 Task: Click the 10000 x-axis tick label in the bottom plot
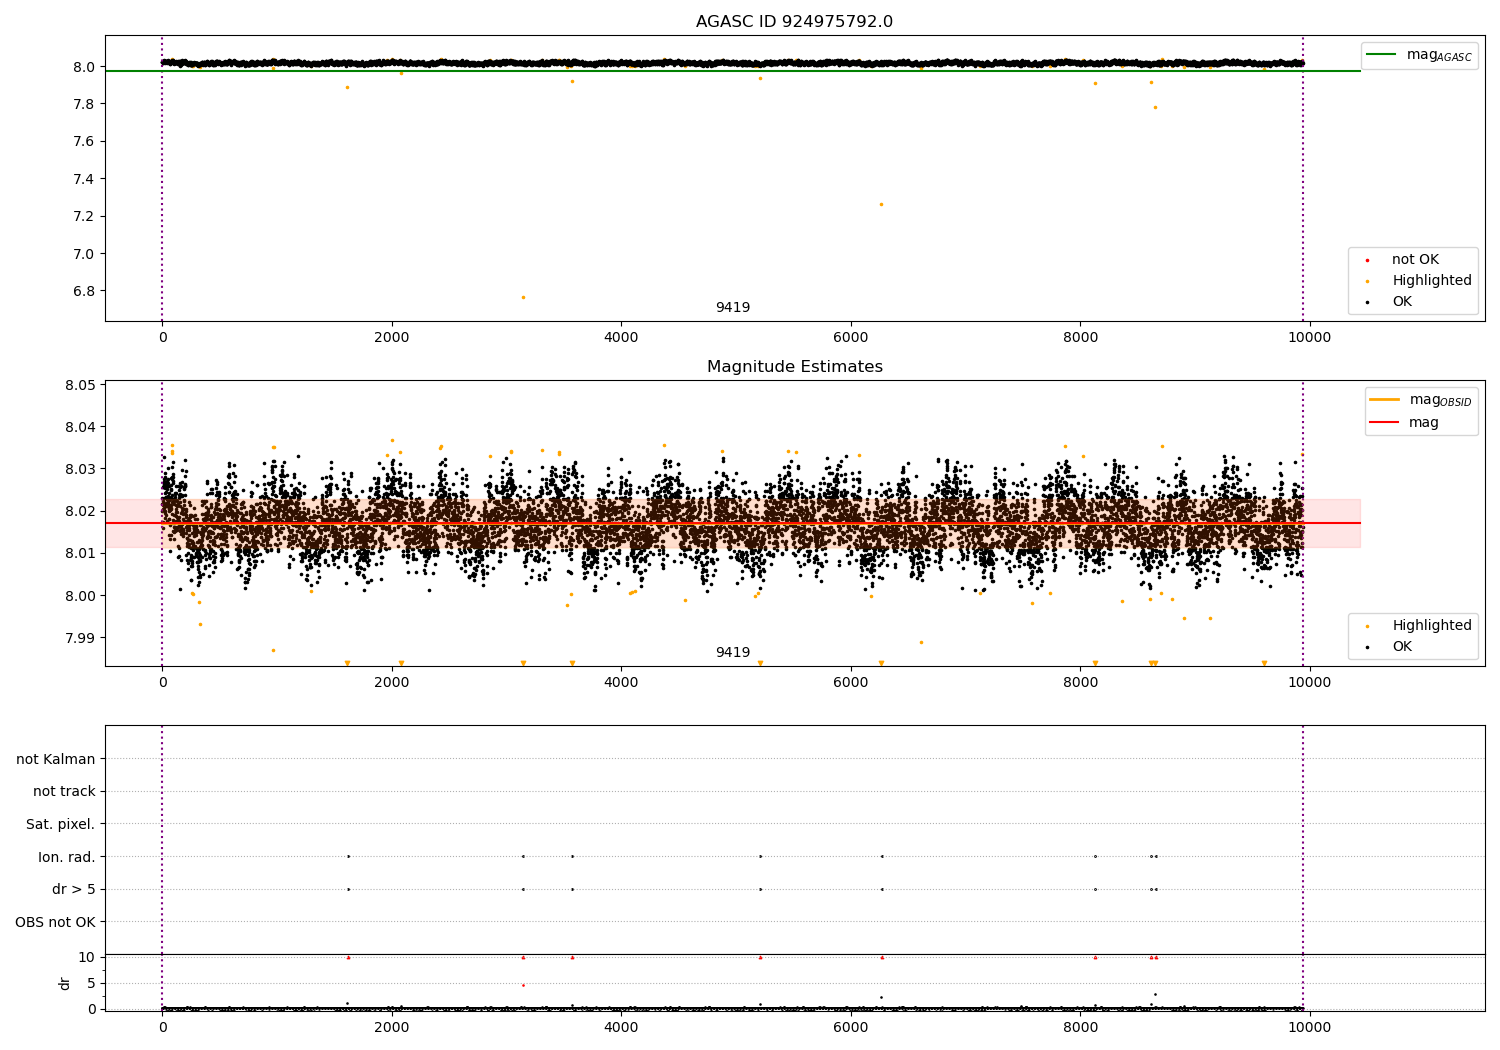(x=1309, y=1027)
